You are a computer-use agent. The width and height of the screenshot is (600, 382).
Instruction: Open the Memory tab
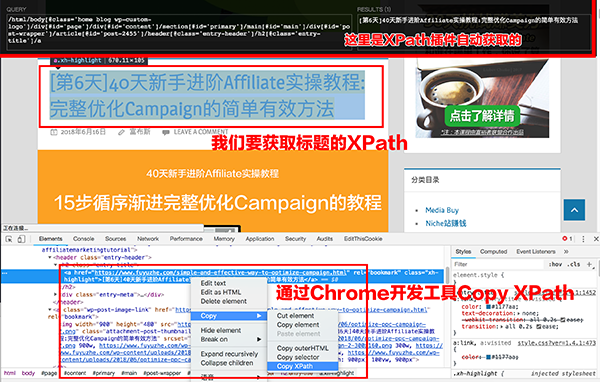point(224,239)
